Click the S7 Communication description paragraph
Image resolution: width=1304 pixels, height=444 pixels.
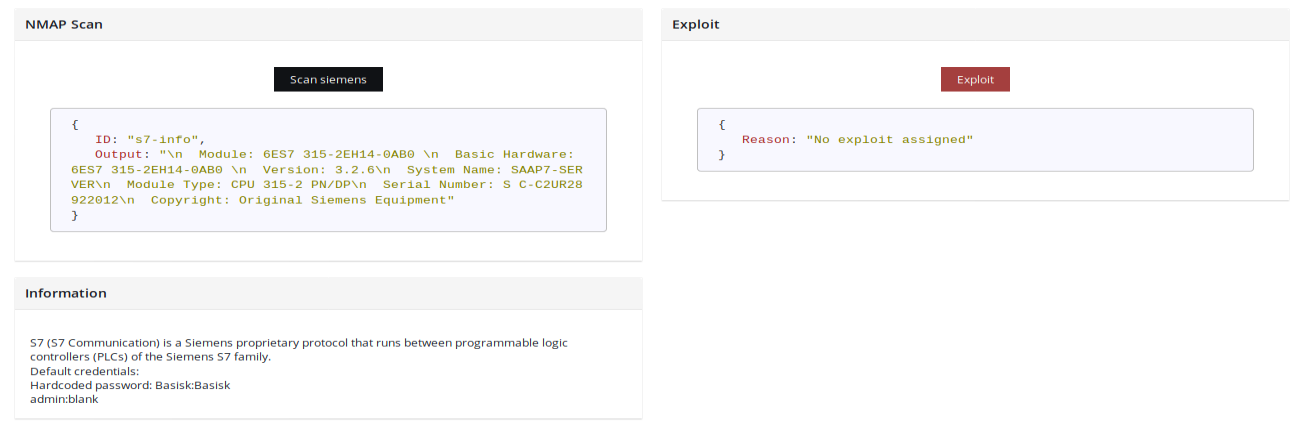298,349
